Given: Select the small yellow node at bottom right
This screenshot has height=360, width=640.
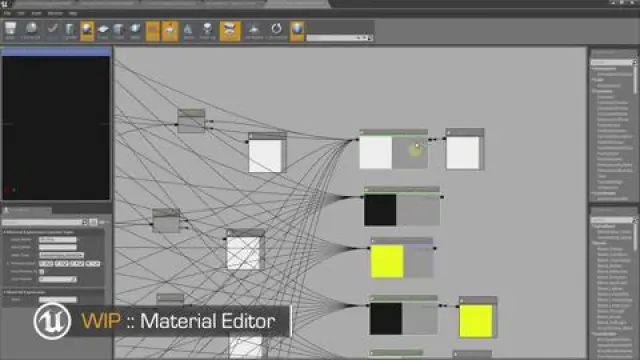Looking at the screenshot, I should pos(476,321).
